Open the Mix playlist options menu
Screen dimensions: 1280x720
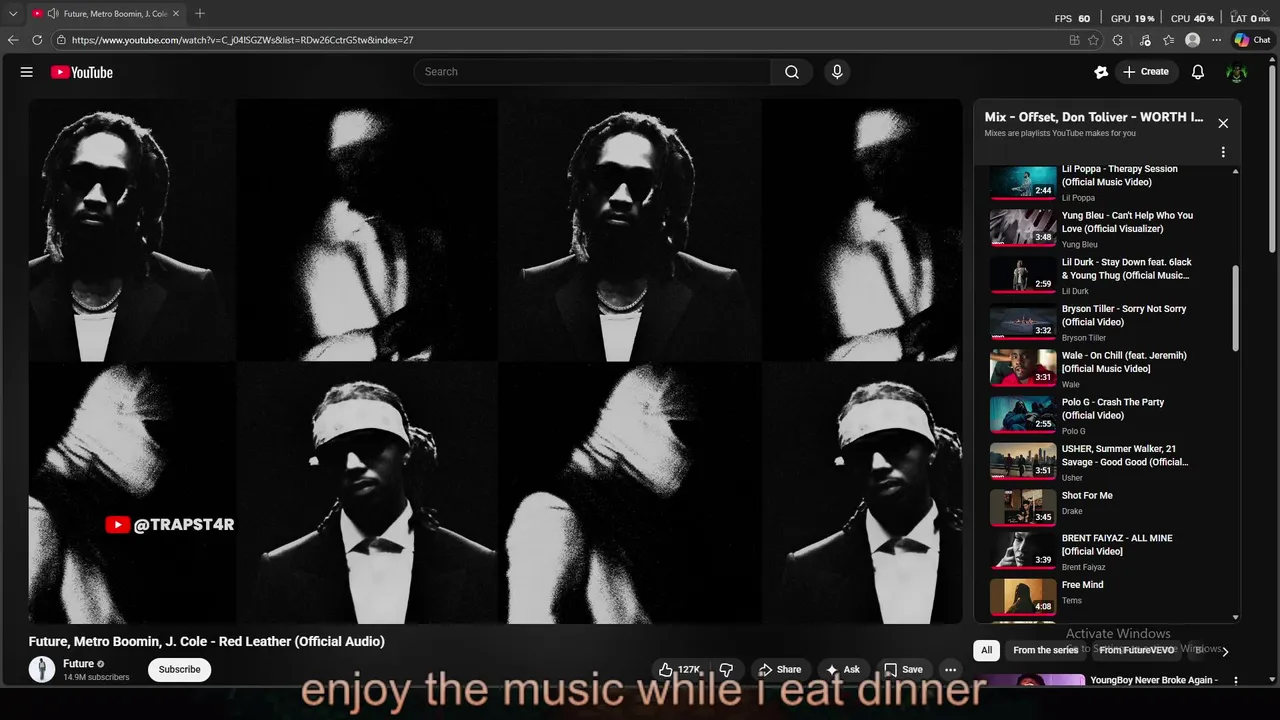coord(1222,152)
